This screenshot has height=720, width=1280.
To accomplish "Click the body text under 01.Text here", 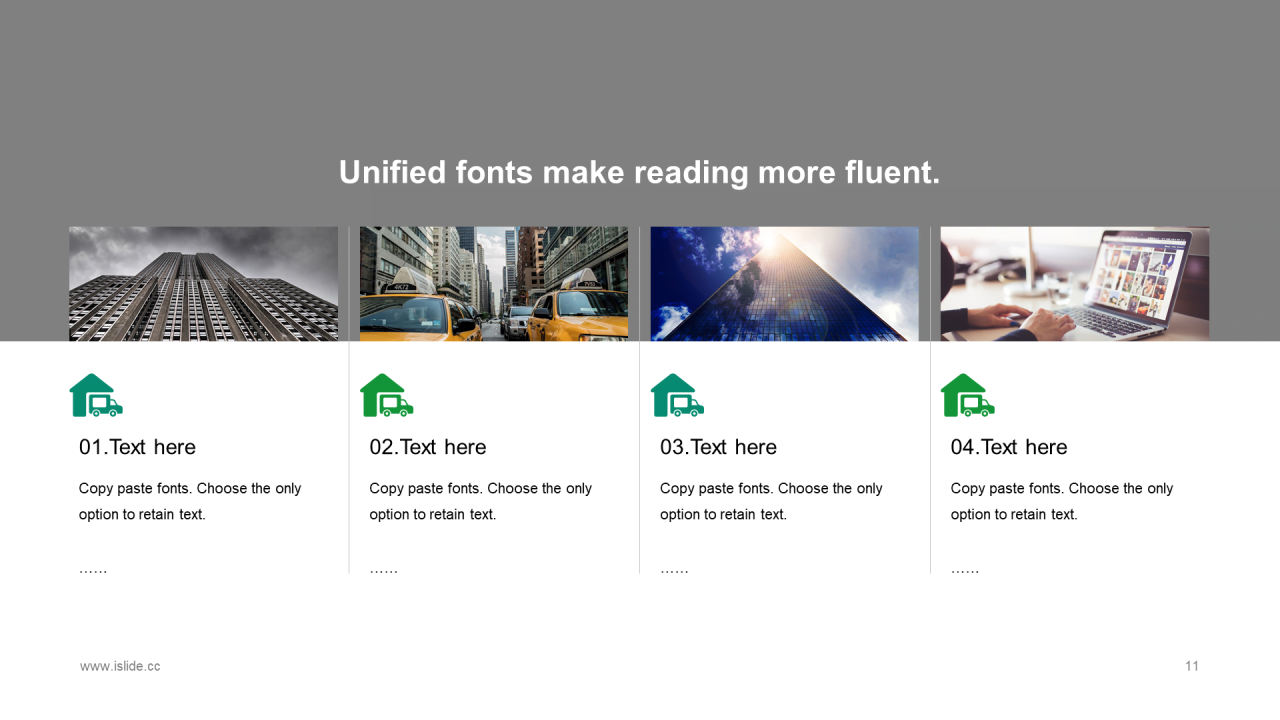I will [x=190, y=501].
